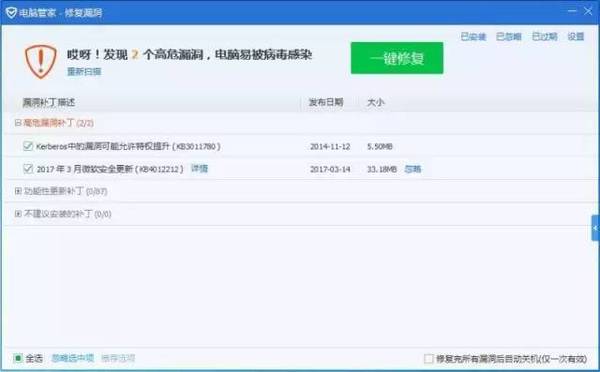Open the 已过期 patches list

[545, 37]
